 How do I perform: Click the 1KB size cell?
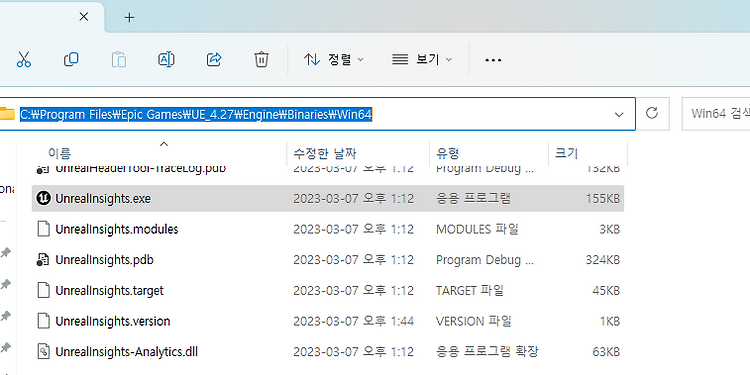pyautogui.click(x=610, y=321)
